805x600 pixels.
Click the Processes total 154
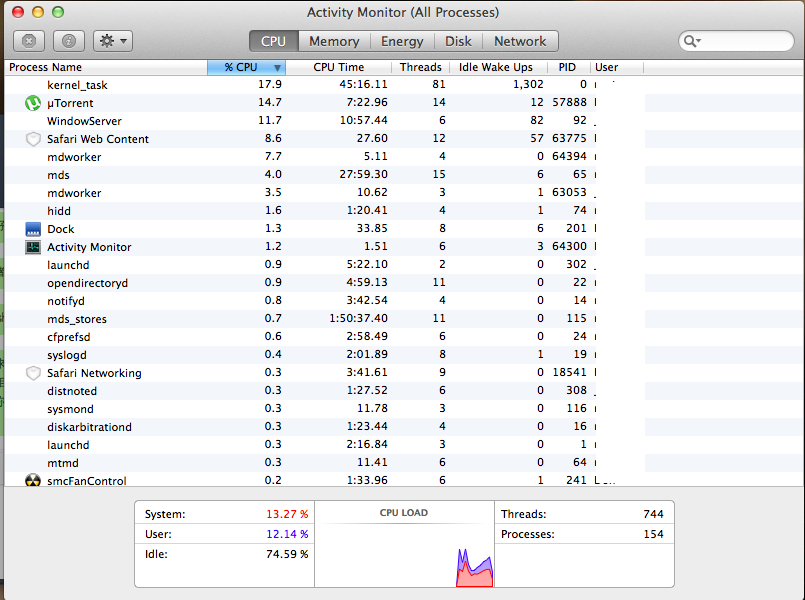click(654, 534)
